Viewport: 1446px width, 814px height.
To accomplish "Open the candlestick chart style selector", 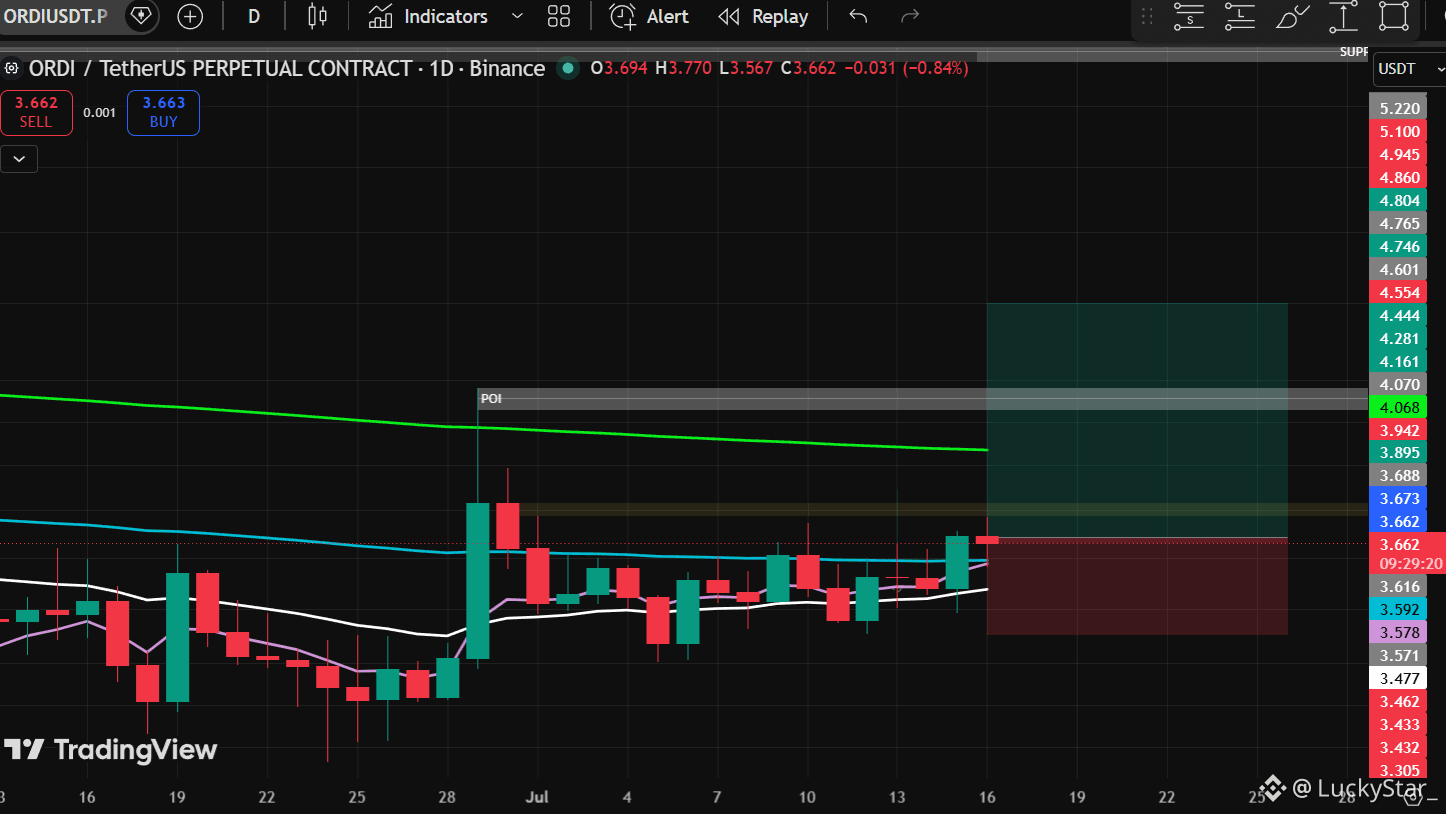I will (317, 16).
